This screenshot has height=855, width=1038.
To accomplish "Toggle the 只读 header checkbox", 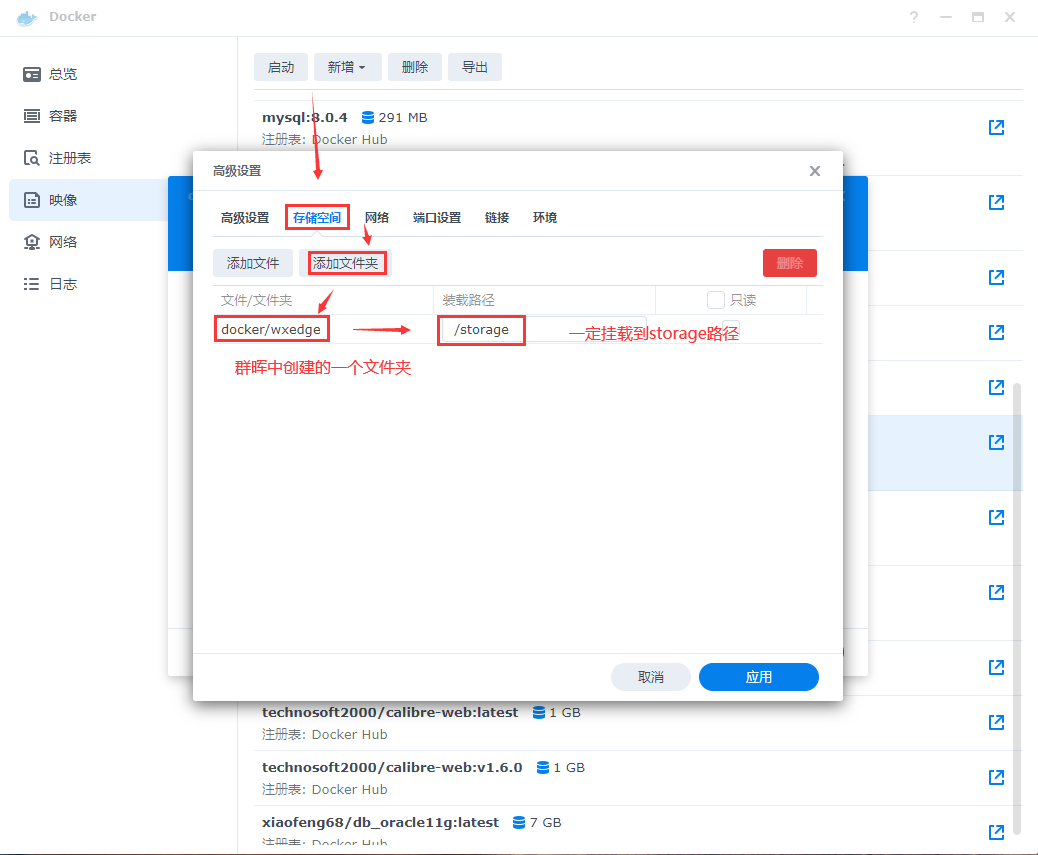I will (716, 300).
